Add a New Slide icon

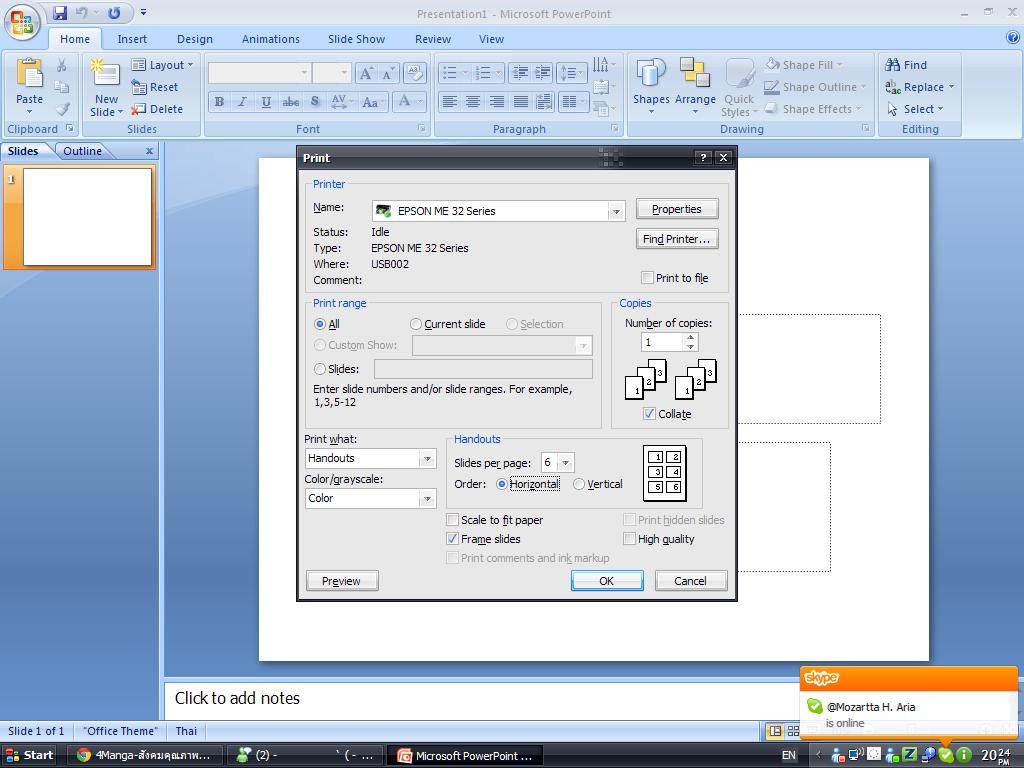(x=105, y=73)
